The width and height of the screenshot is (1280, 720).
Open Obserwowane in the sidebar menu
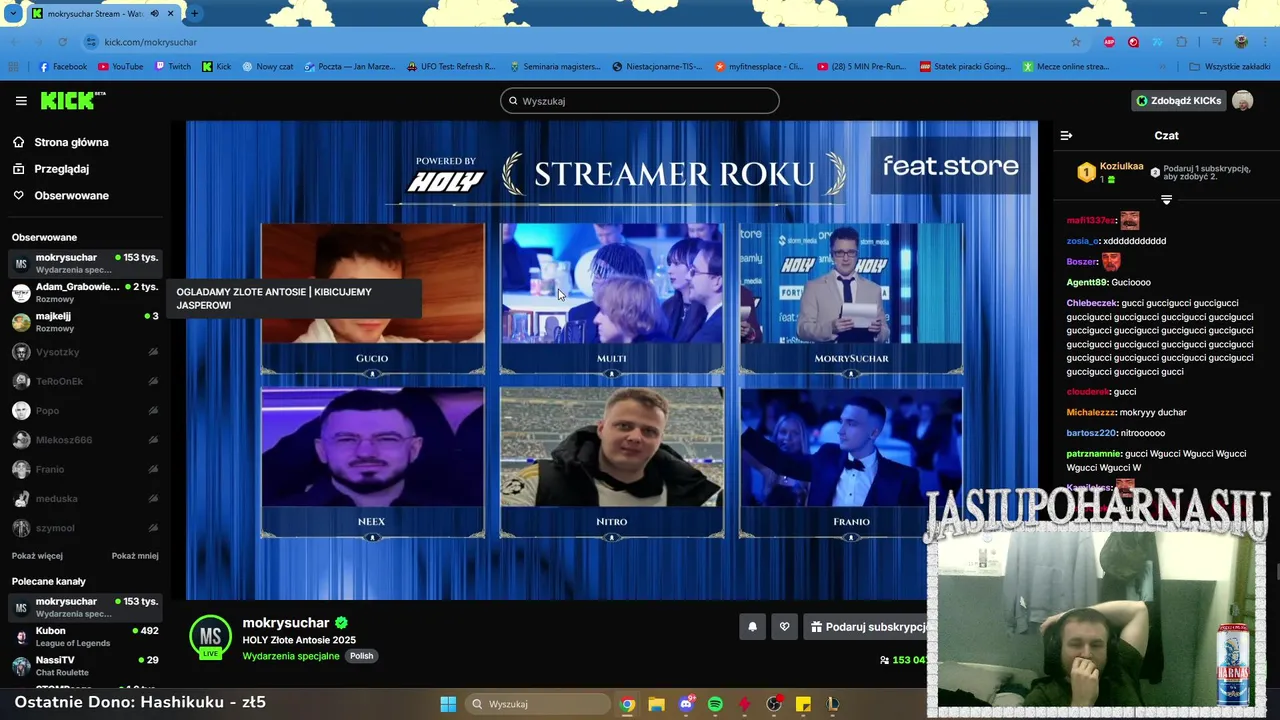coord(61,195)
